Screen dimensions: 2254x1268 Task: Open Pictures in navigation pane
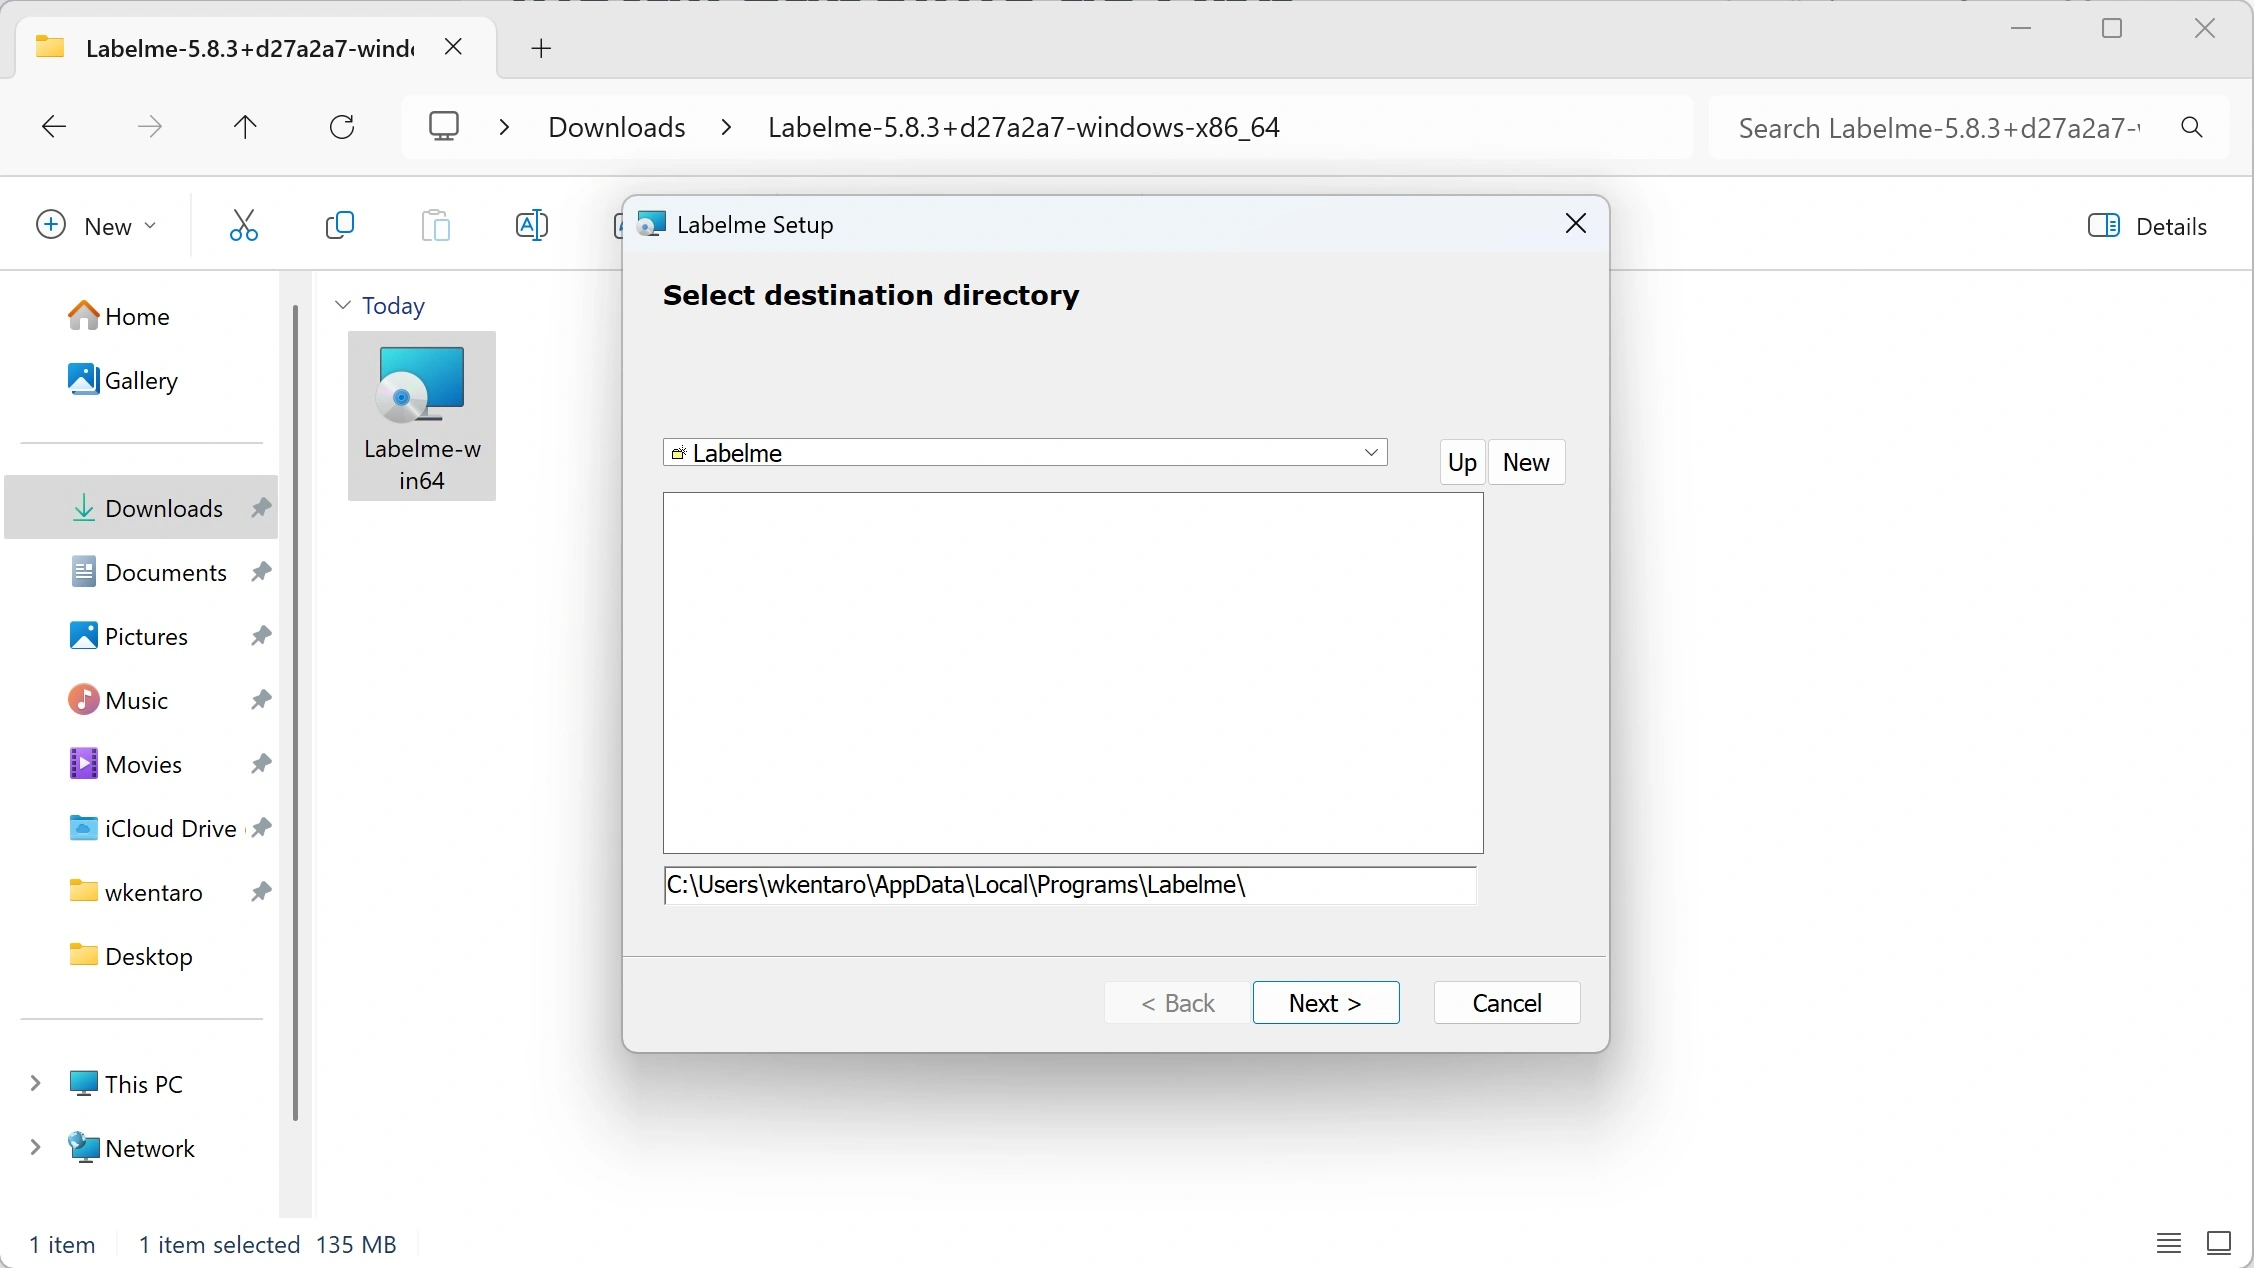click(x=142, y=636)
